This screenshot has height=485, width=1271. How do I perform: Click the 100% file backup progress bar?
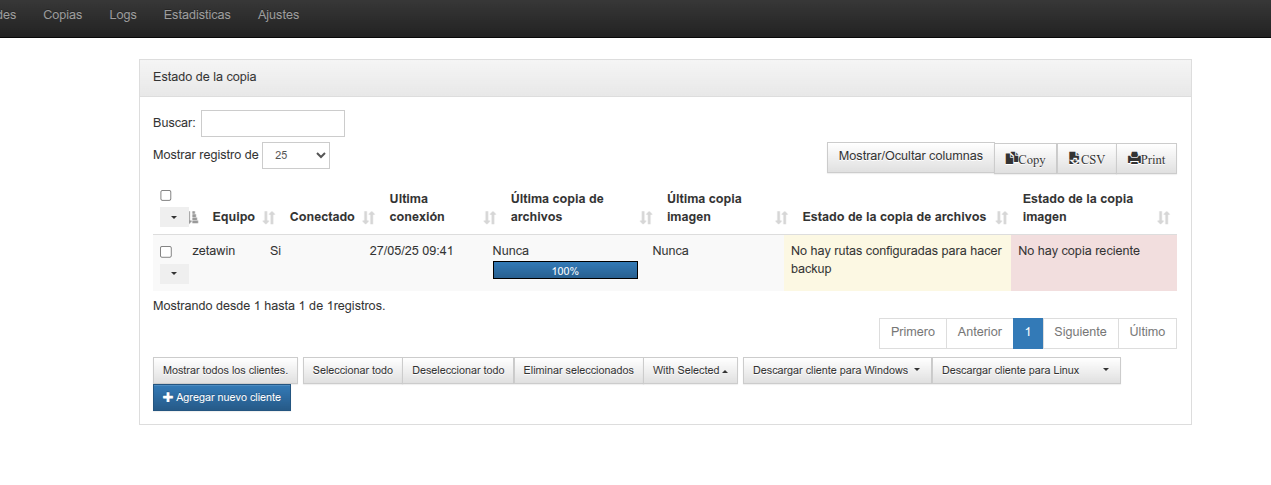click(565, 270)
